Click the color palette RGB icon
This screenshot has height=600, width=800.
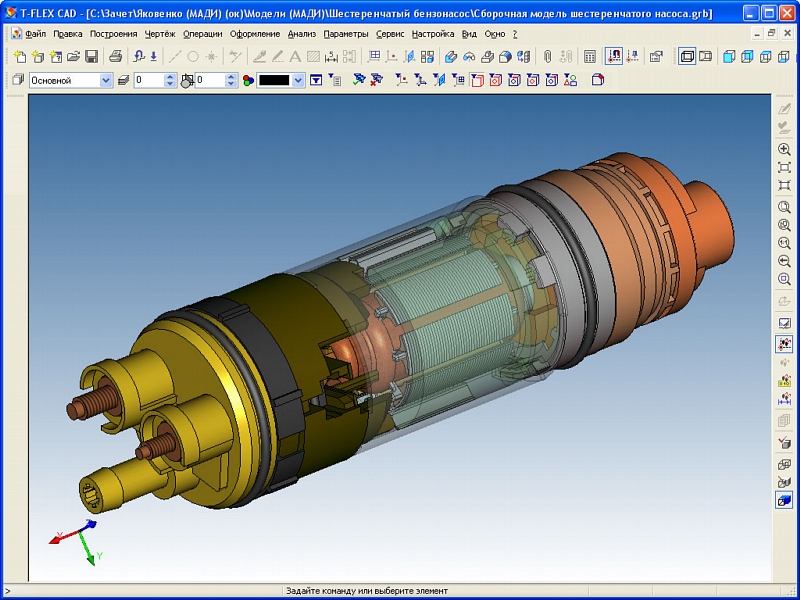[x=248, y=80]
